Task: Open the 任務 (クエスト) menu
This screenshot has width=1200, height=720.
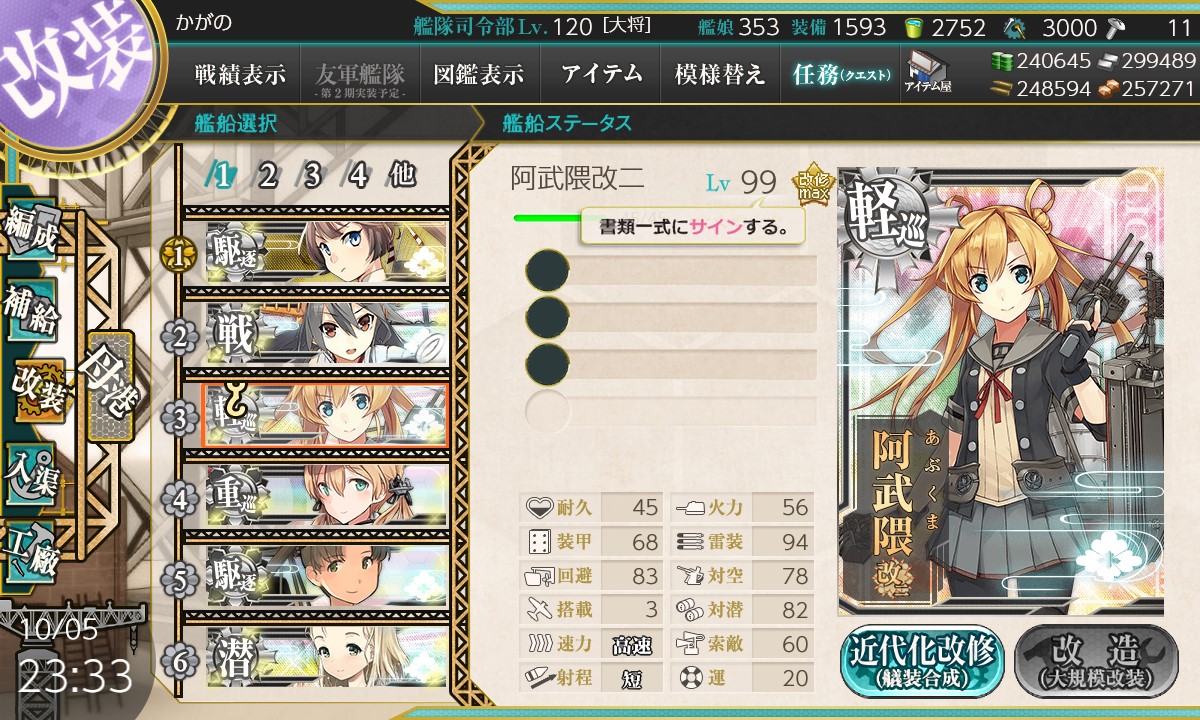Action: (x=840, y=74)
